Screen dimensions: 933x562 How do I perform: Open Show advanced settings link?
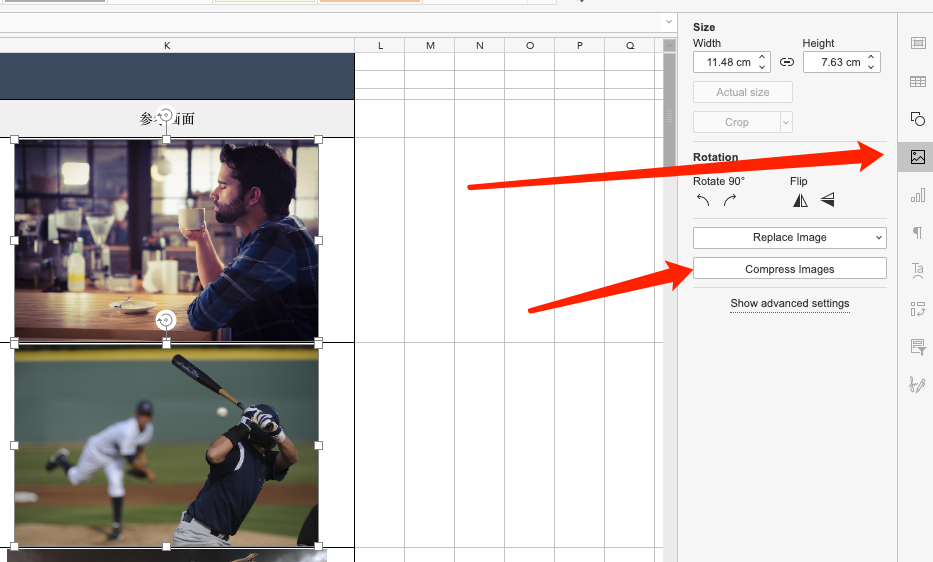click(x=789, y=303)
